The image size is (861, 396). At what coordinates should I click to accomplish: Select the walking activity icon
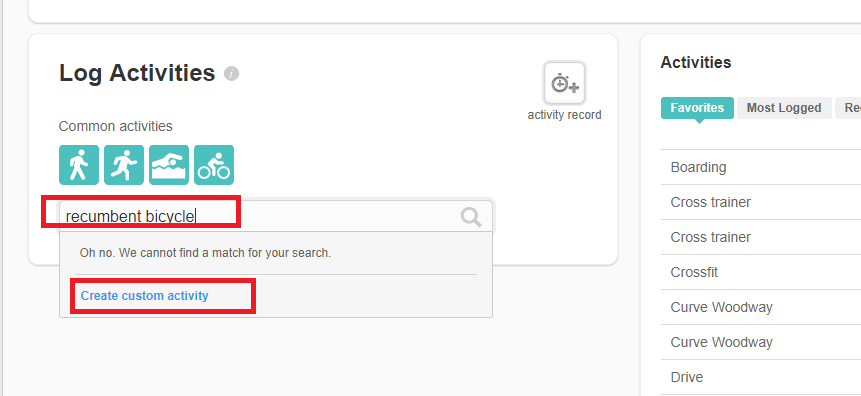coord(79,165)
